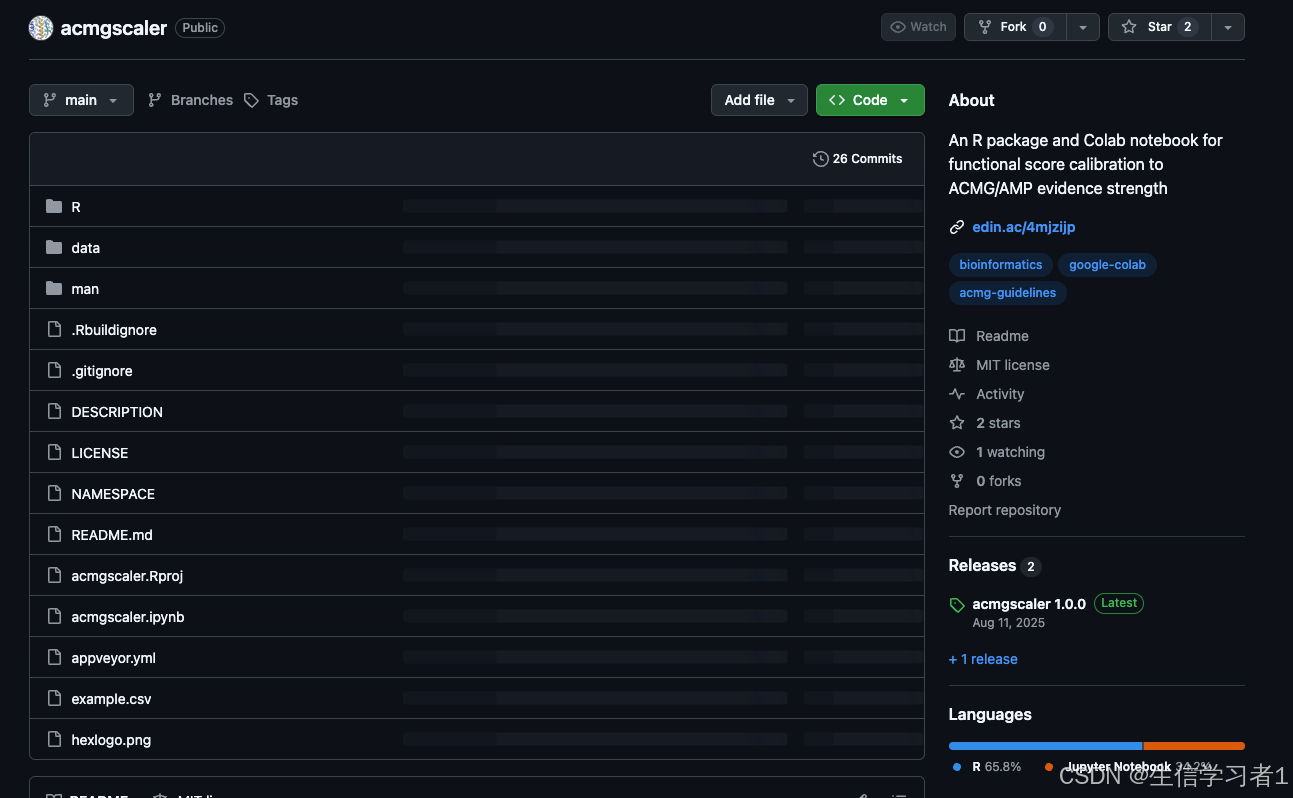
Task: Click the file icon beside LICENSE
Action: pos(54,453)
